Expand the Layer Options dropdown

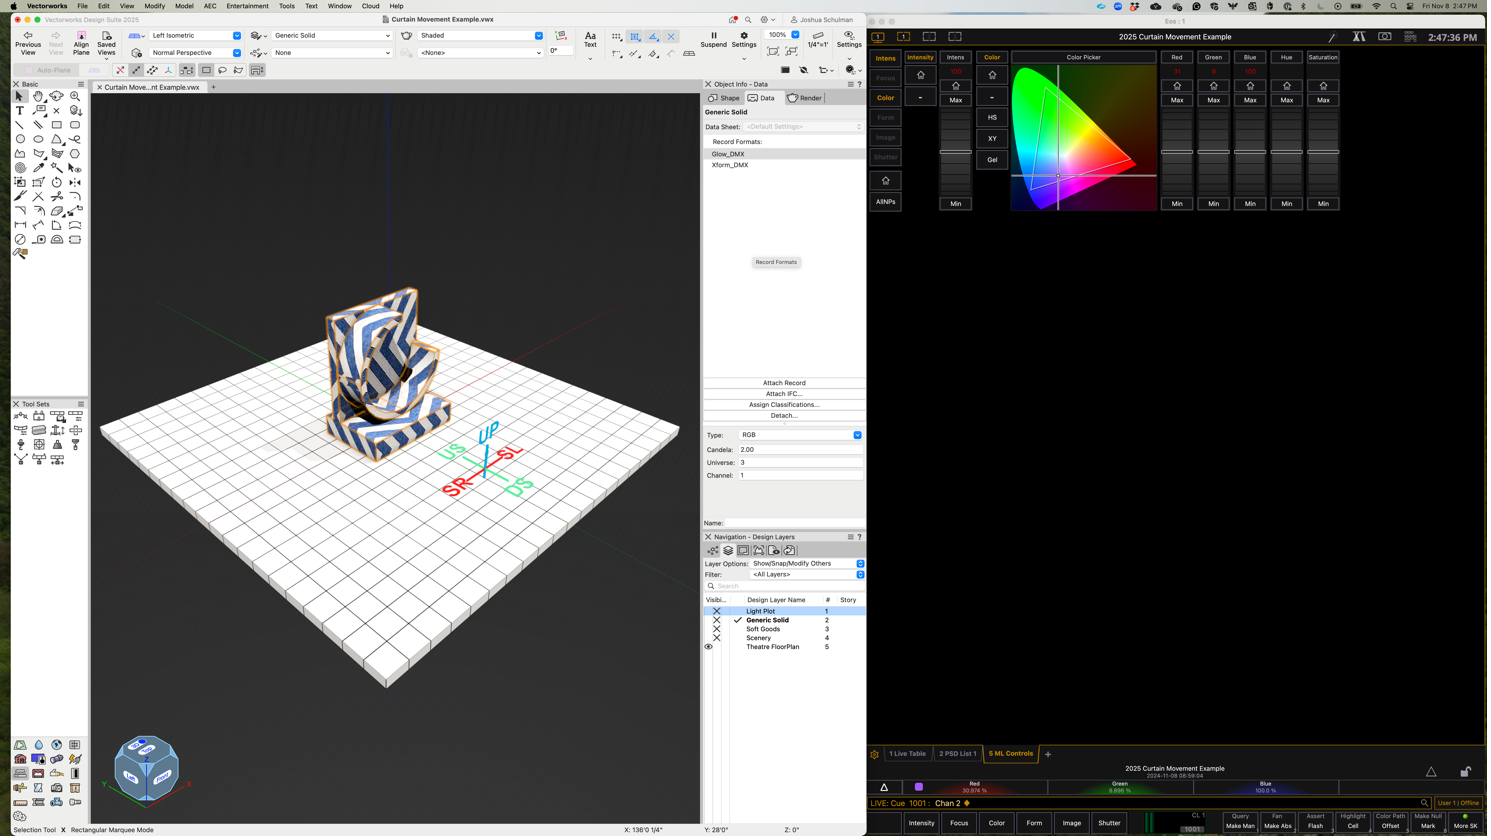pyautogui.click(x=807, y=564)
